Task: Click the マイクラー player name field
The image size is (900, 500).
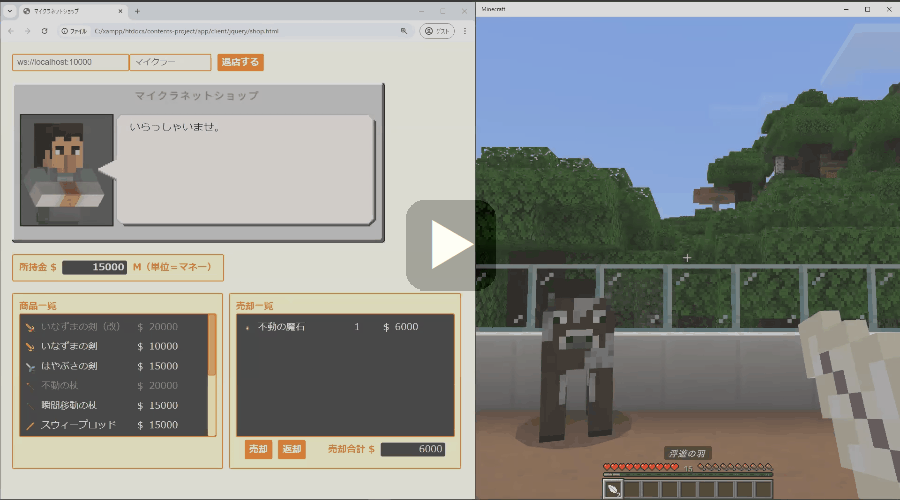Action: (170, 62)
